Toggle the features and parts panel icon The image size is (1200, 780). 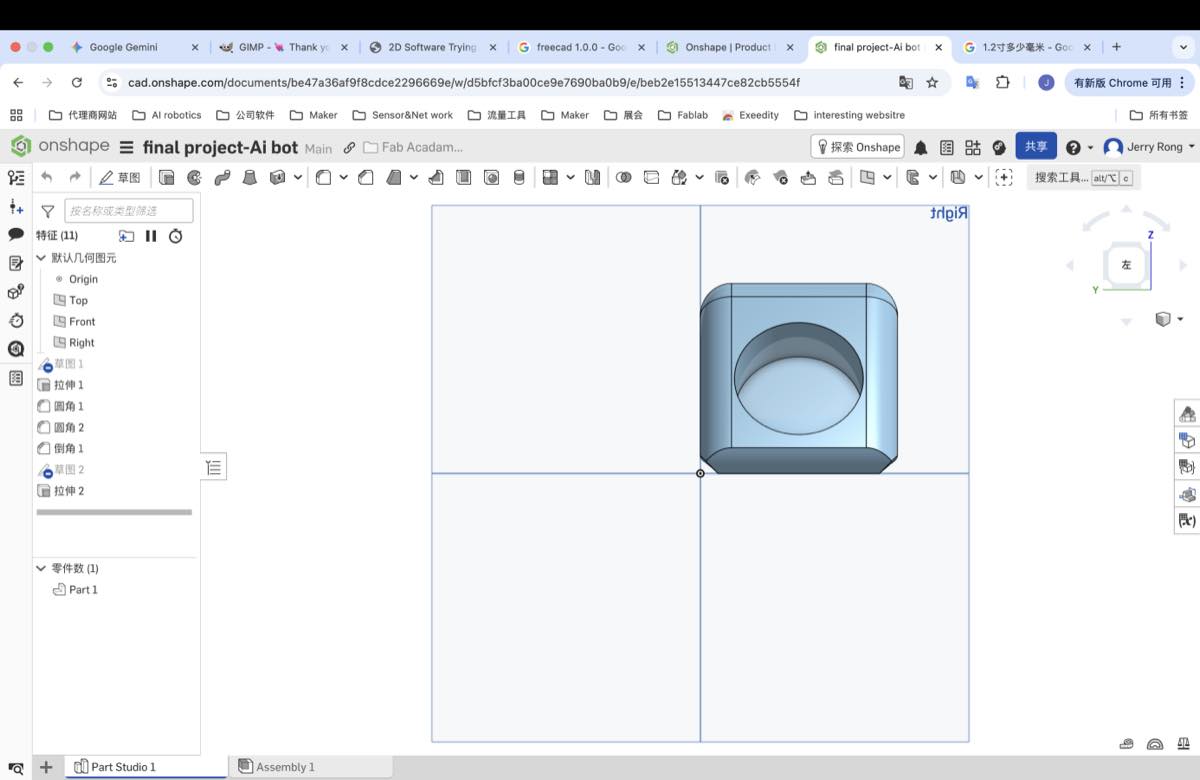(15, 177)
